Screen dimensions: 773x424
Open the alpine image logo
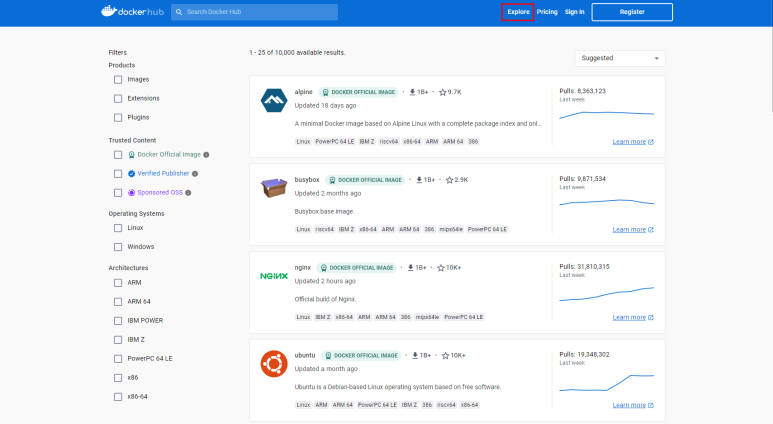point(274,101)
